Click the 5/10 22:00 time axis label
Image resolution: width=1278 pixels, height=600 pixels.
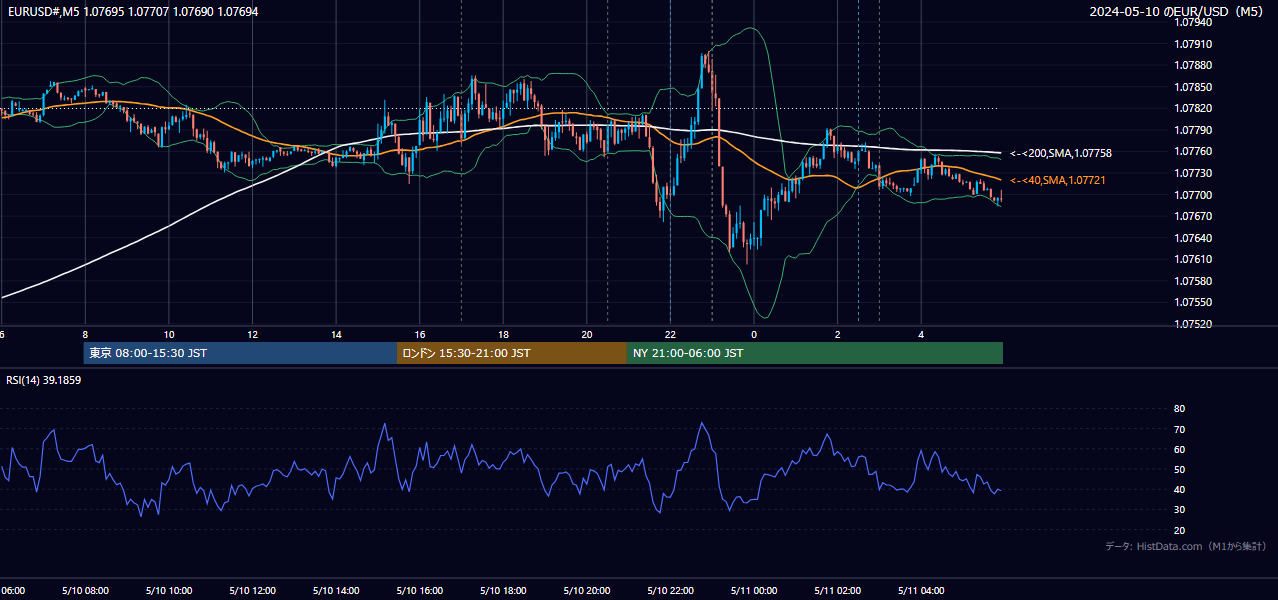click(670, 591)
